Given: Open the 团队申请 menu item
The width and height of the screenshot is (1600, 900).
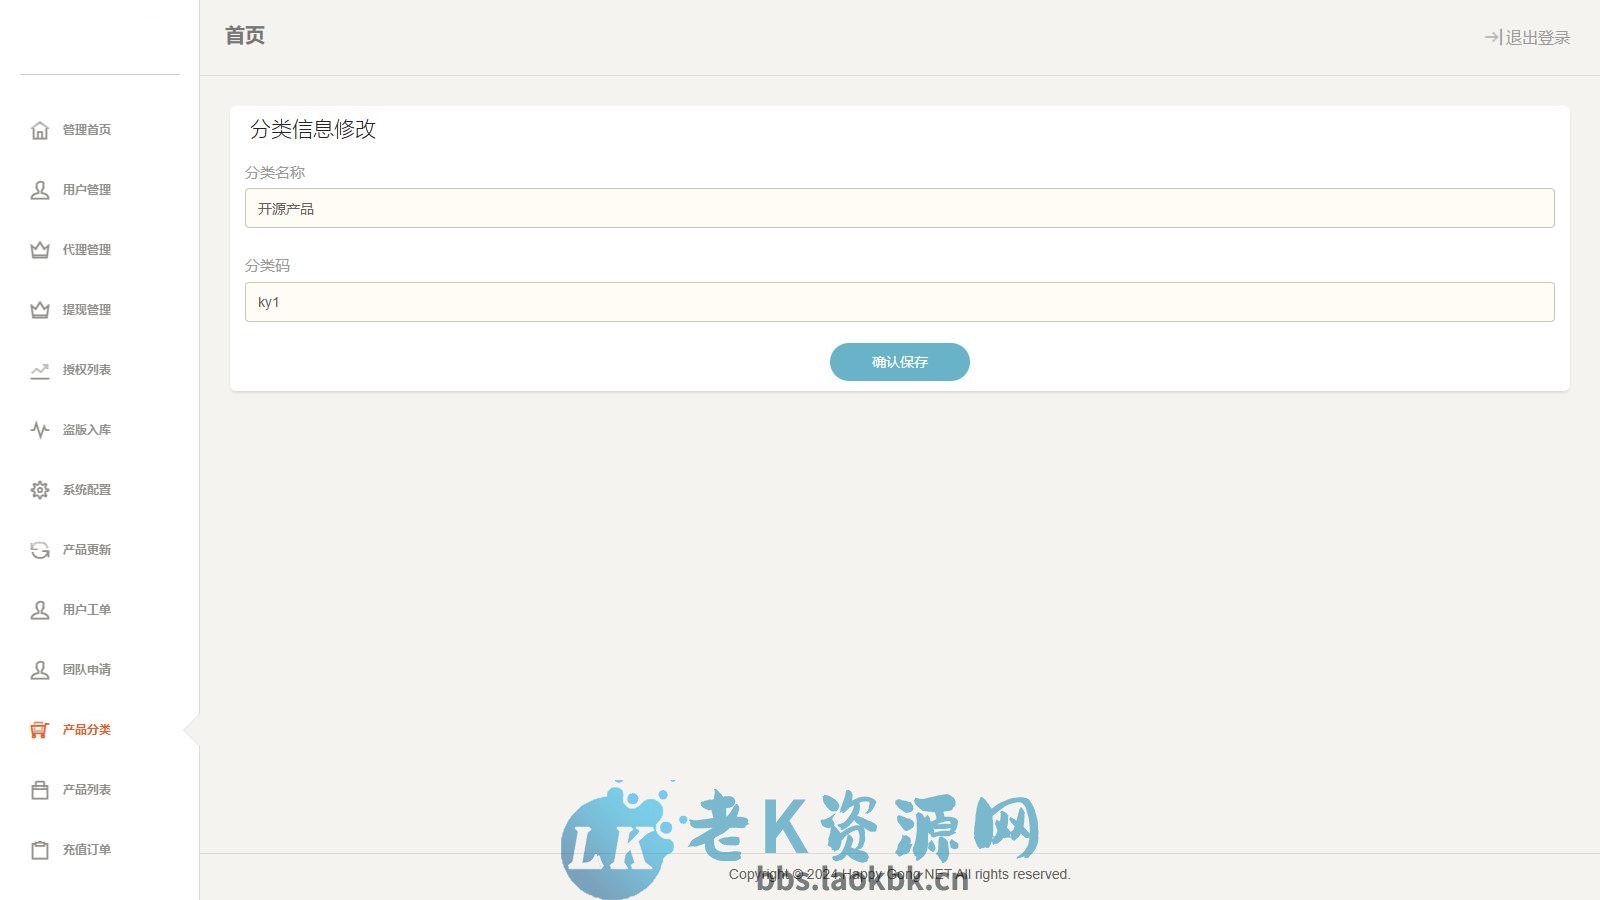Looking at the screenshot, I should 85,669.
